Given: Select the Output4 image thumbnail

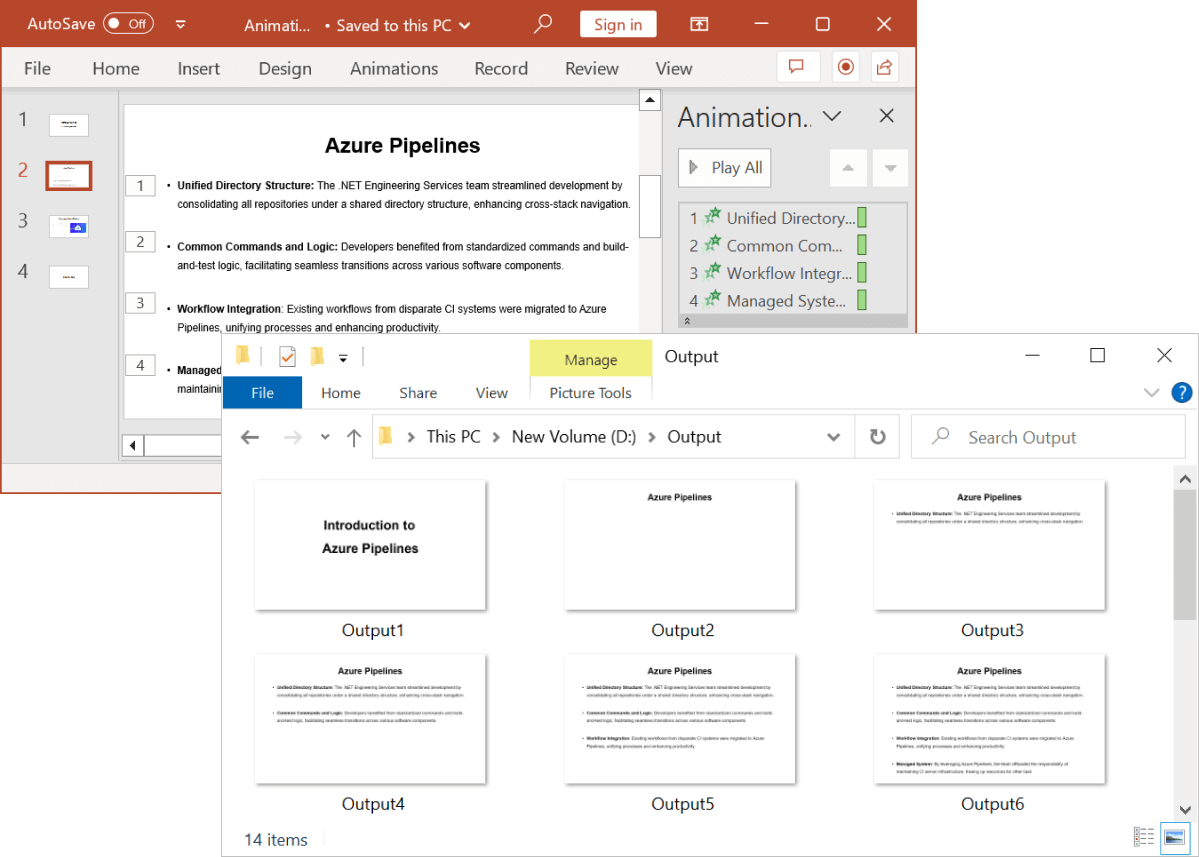Looking at the screenshot, I should pyautogui.click(x=370, y=719).
